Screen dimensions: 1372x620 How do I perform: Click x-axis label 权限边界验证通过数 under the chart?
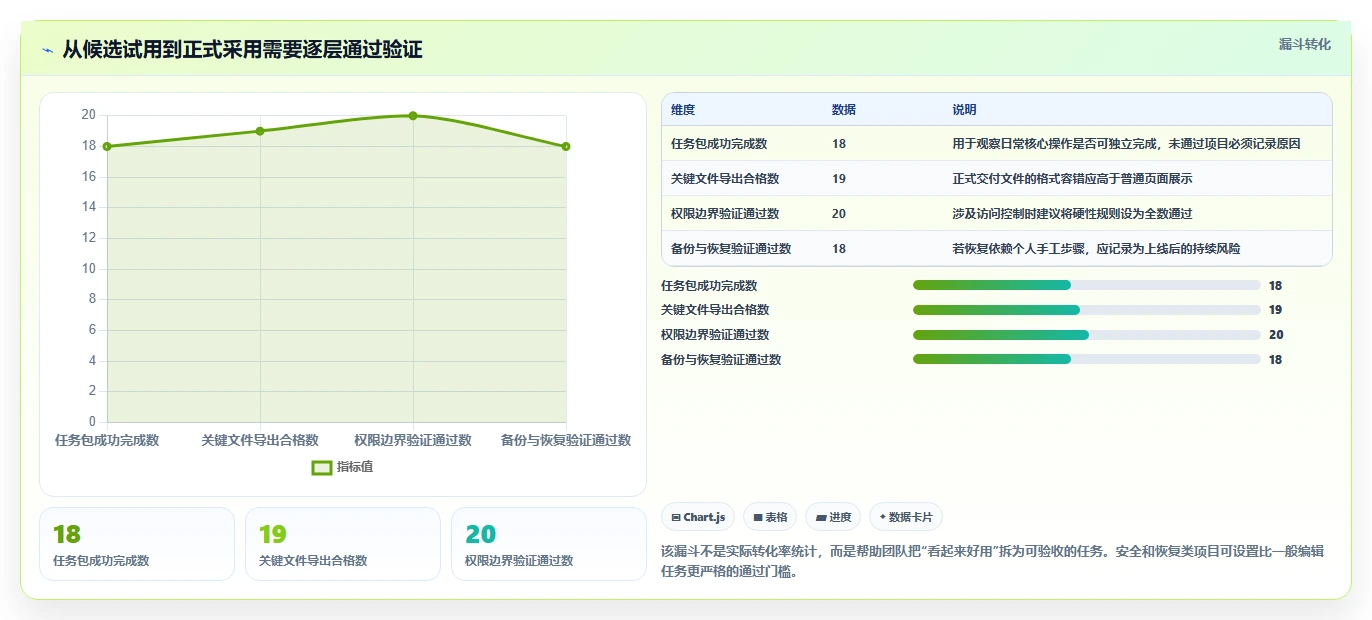click(x=413, y=440)
